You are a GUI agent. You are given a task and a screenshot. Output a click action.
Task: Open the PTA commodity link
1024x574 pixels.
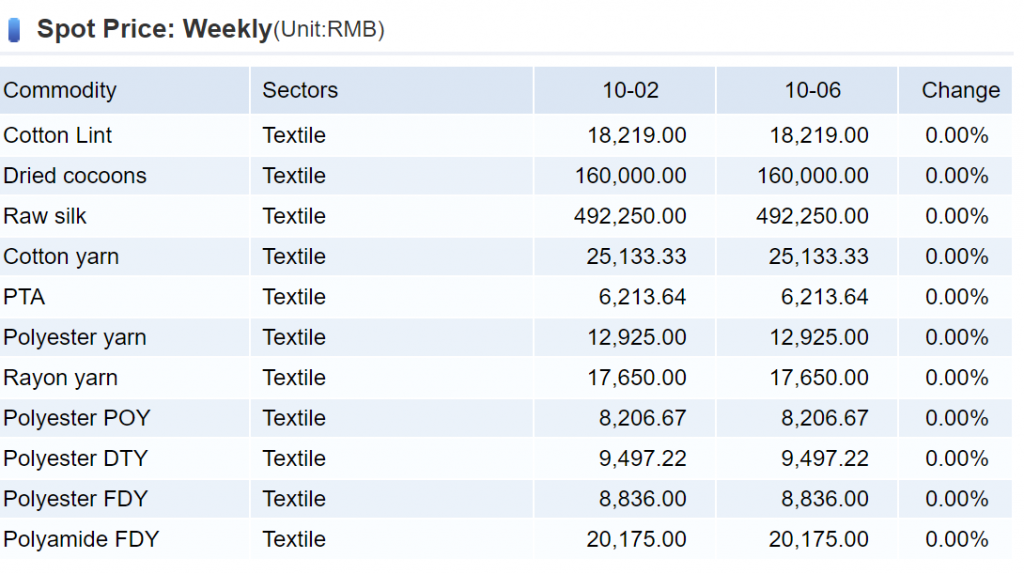[24, 297]
